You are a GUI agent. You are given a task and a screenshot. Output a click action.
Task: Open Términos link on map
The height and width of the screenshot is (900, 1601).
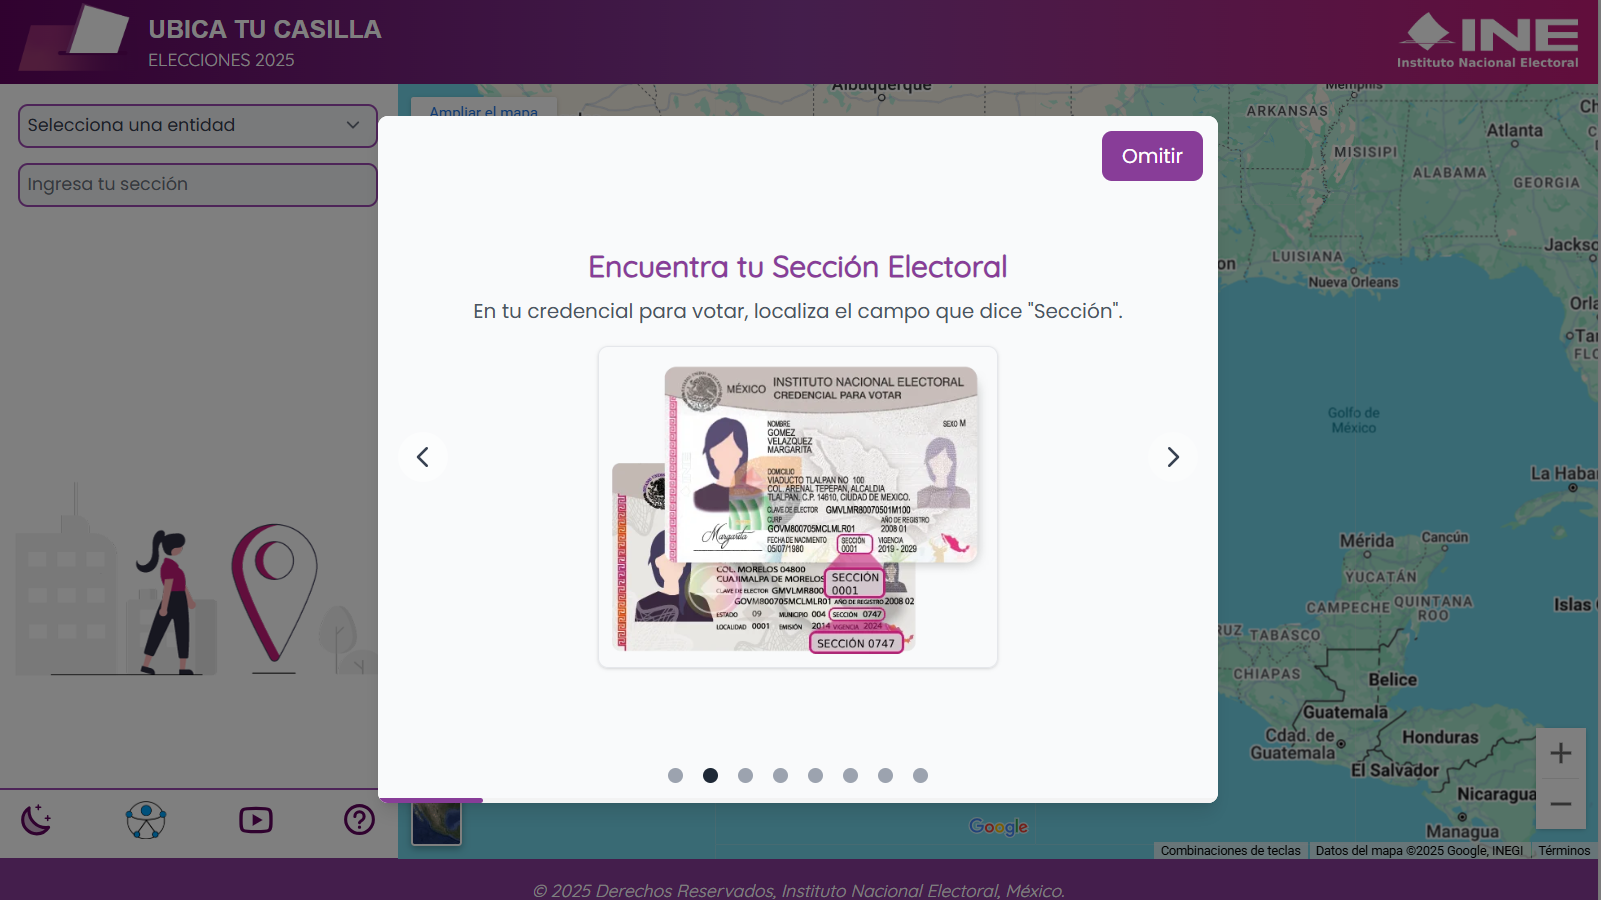1564,851
